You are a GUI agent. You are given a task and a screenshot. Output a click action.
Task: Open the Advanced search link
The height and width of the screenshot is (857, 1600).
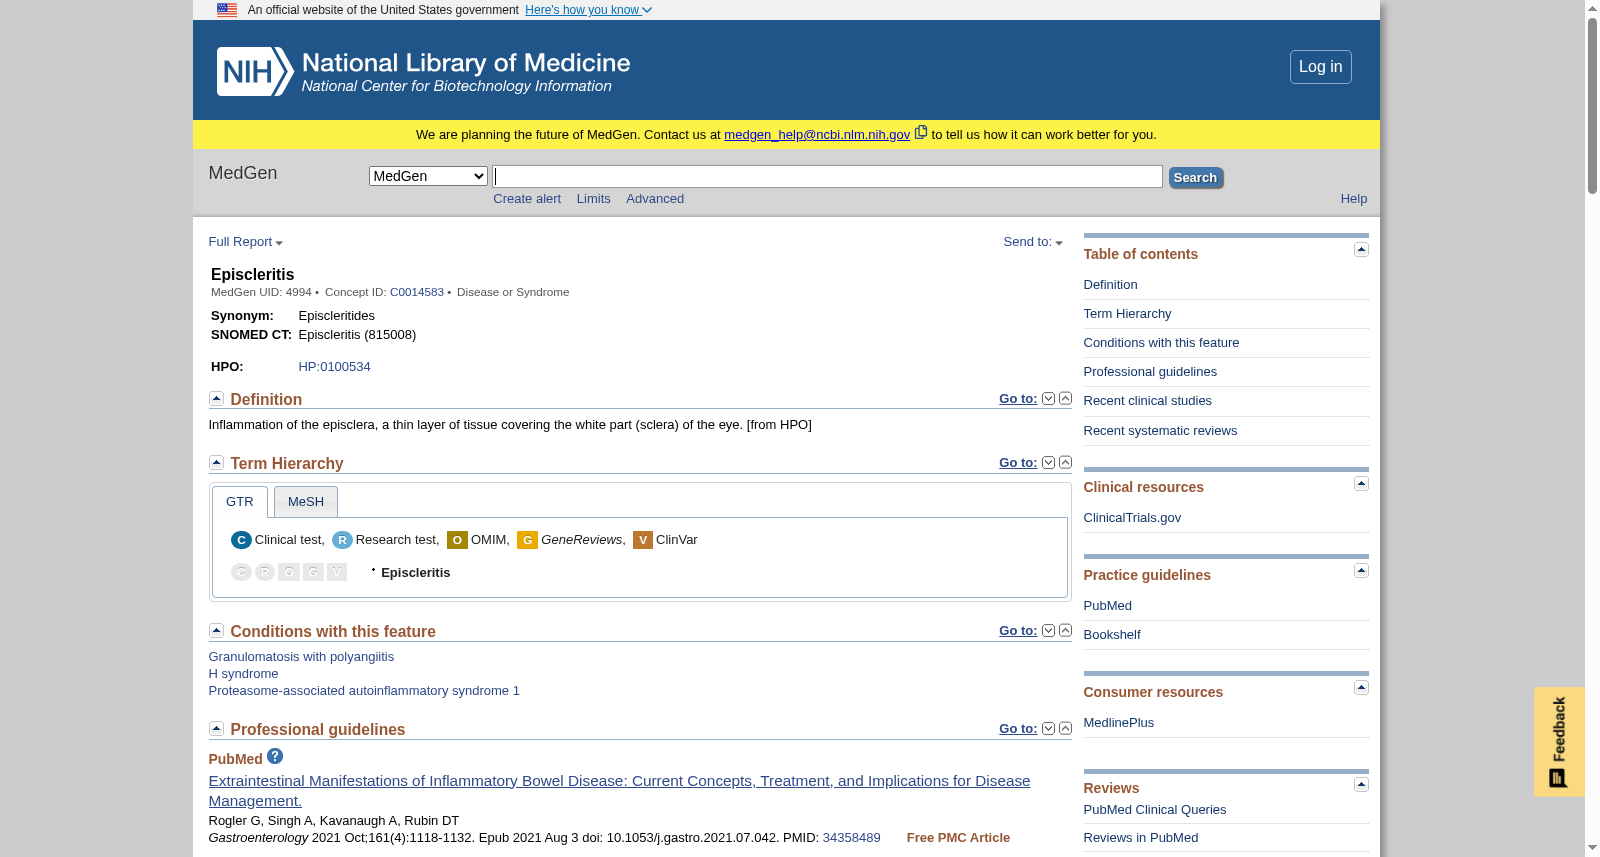[x=655, y=199]
